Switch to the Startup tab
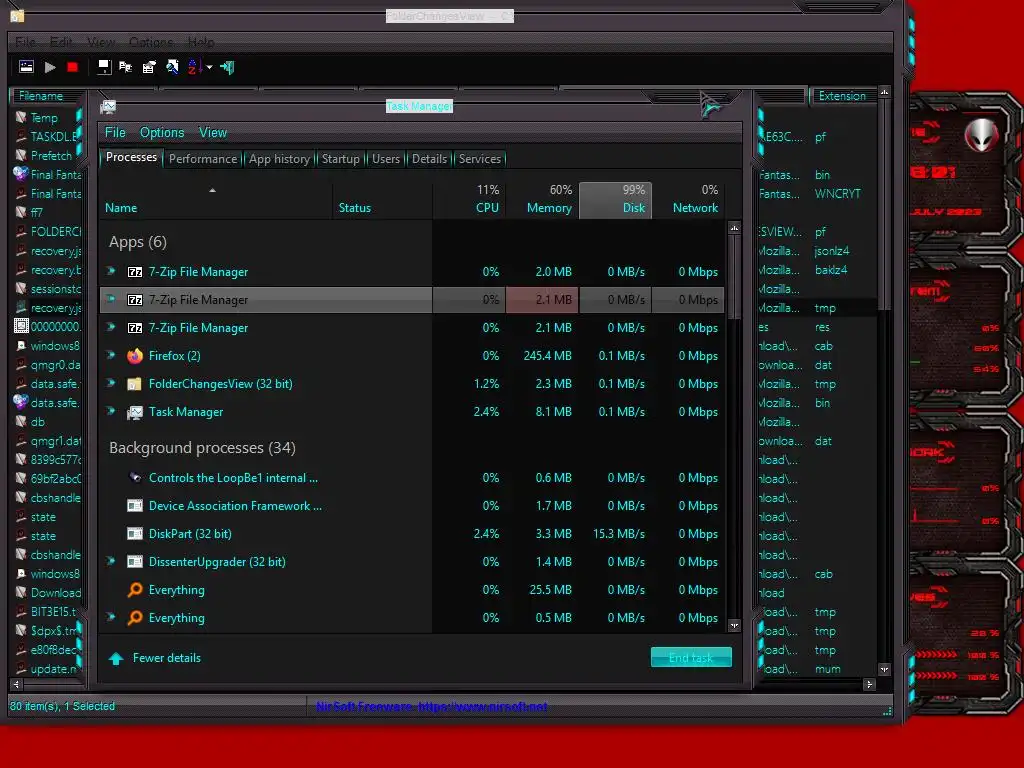The width and height of the screenshot is (1024, 768). pos(340,159)
